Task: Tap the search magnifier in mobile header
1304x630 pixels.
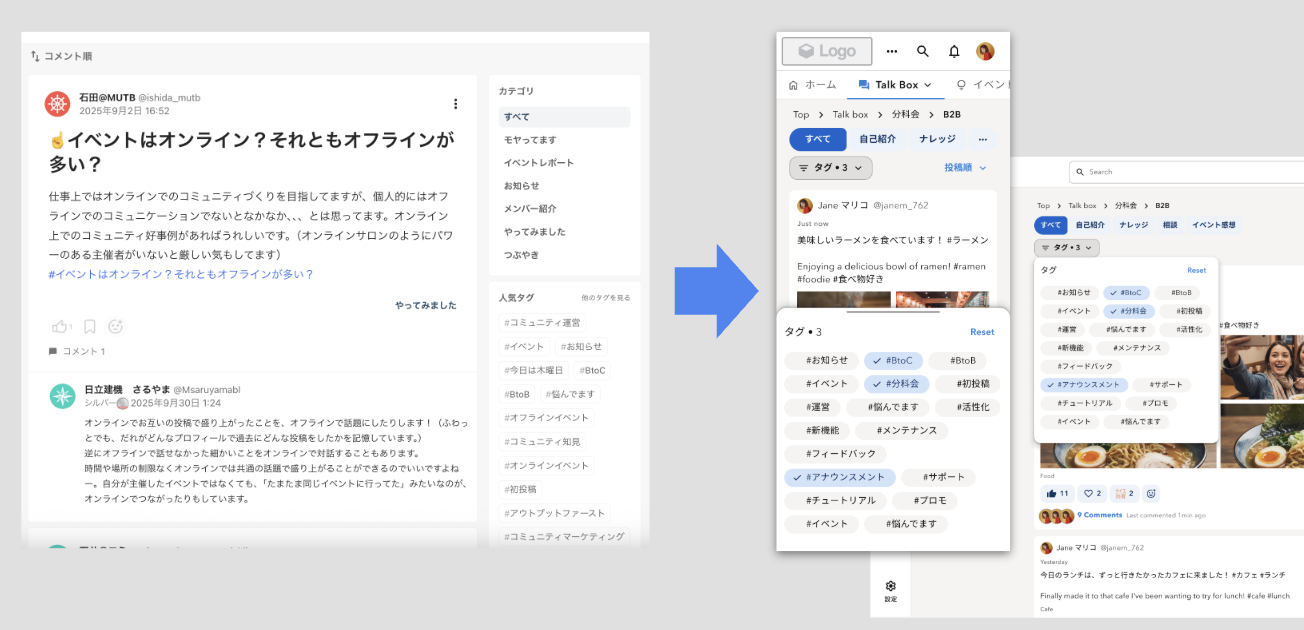Action: tap(923, 51)
